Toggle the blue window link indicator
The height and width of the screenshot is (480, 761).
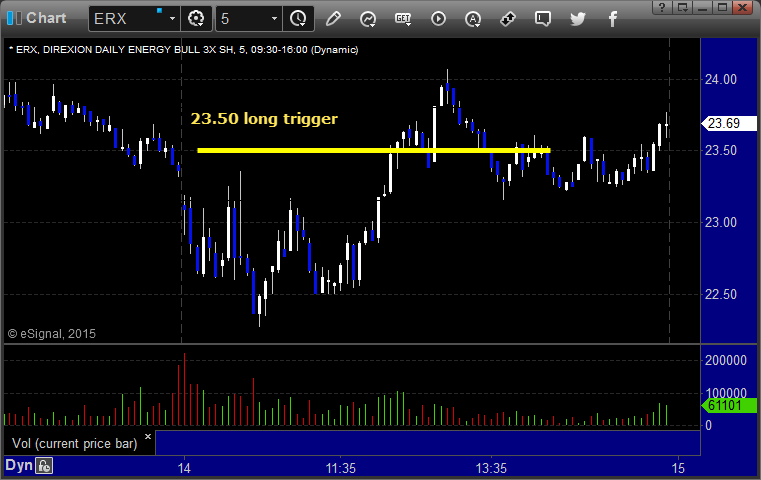point(159,10)
